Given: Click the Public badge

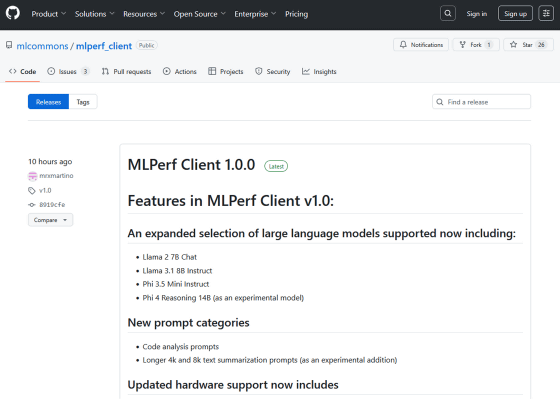Looking at the screenshot, I should pyautogui.click(x=146, y=45).
